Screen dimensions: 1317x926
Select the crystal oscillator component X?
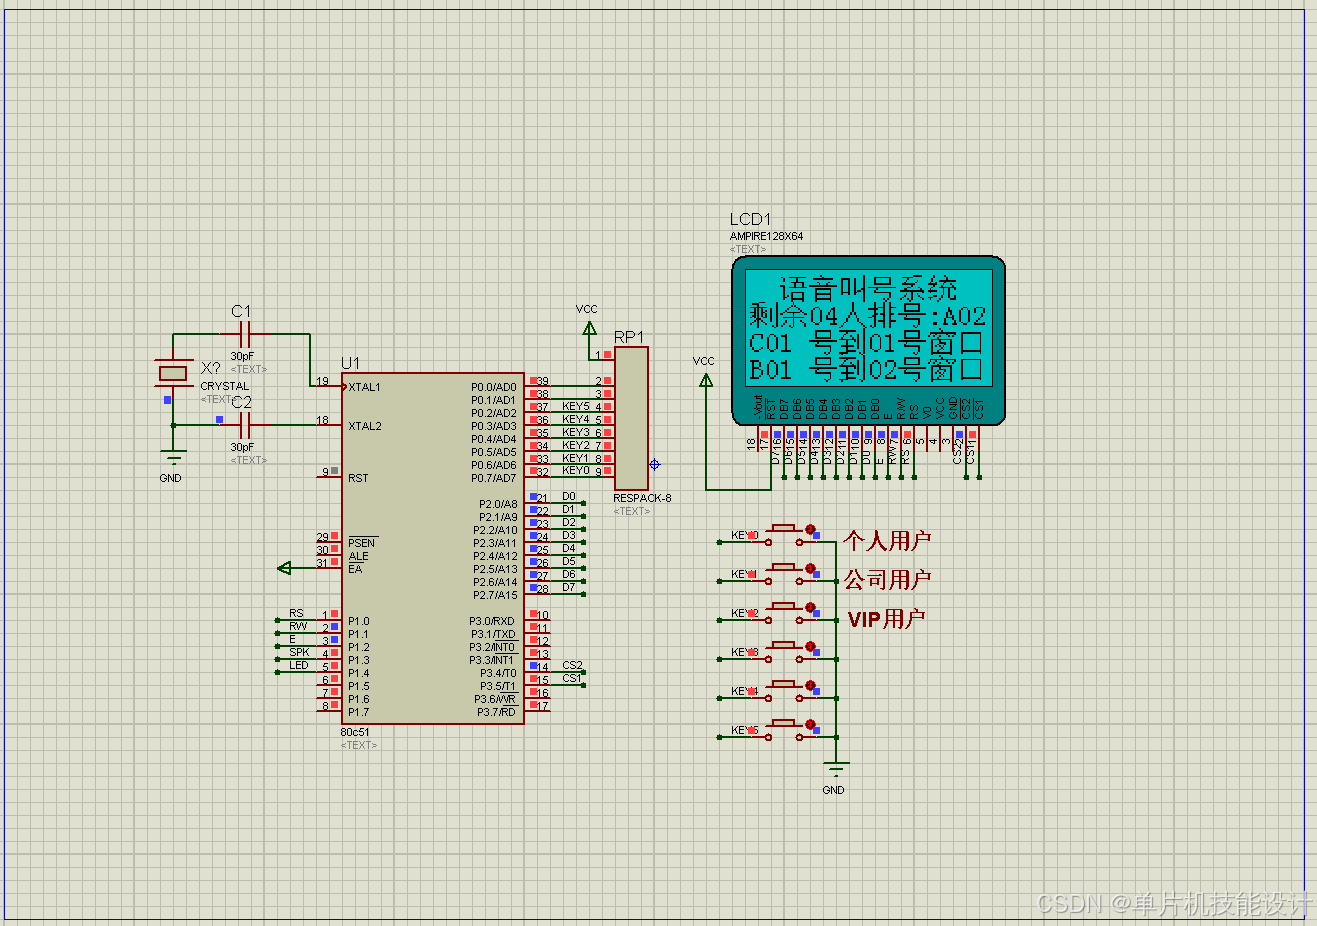[x=173, y=374]
